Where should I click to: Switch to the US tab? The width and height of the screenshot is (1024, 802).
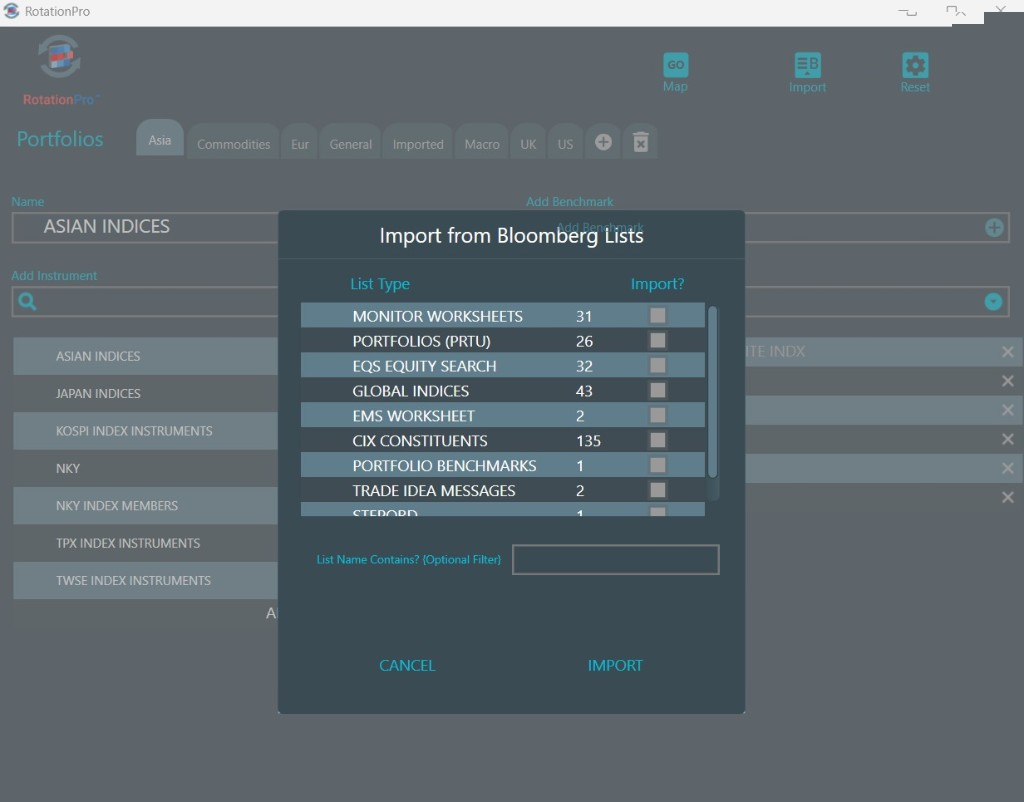click(x=565, y=143)
